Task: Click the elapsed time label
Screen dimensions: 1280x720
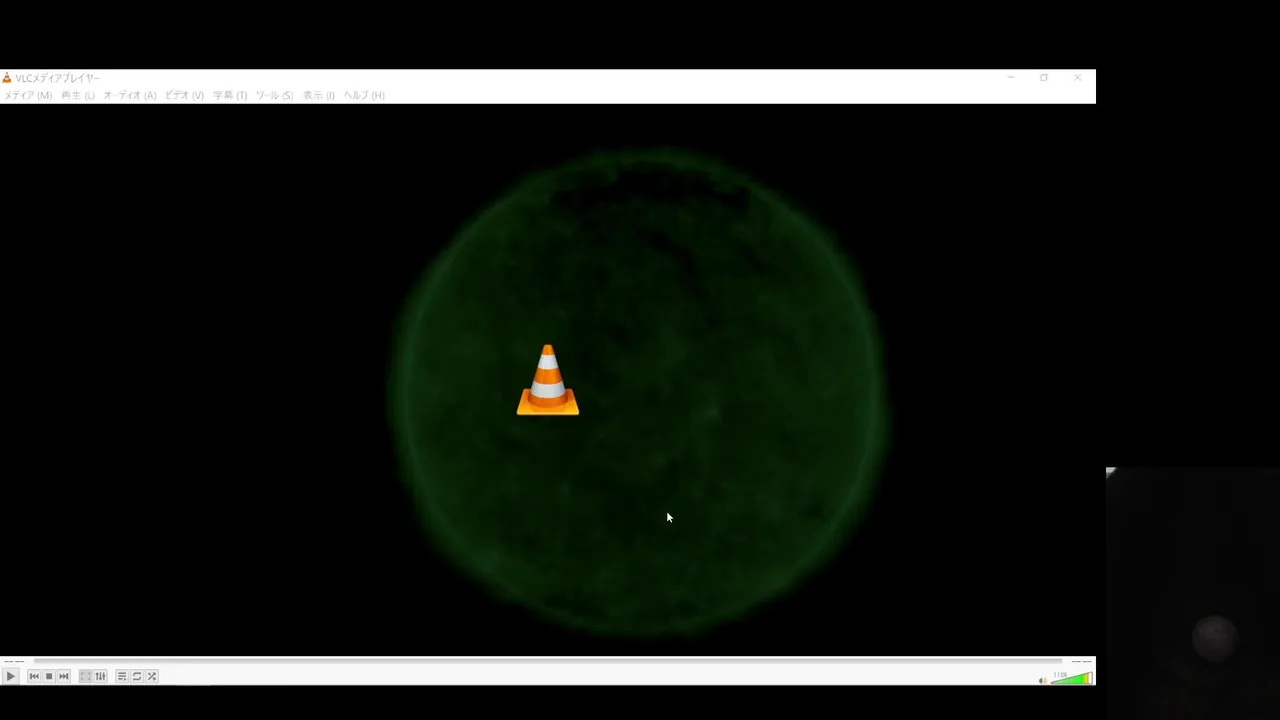Action: pos(13,661)
